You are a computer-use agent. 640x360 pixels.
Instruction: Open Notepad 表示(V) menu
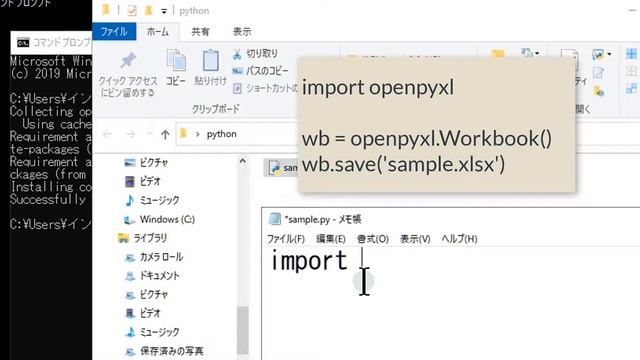tap(415, 239)
